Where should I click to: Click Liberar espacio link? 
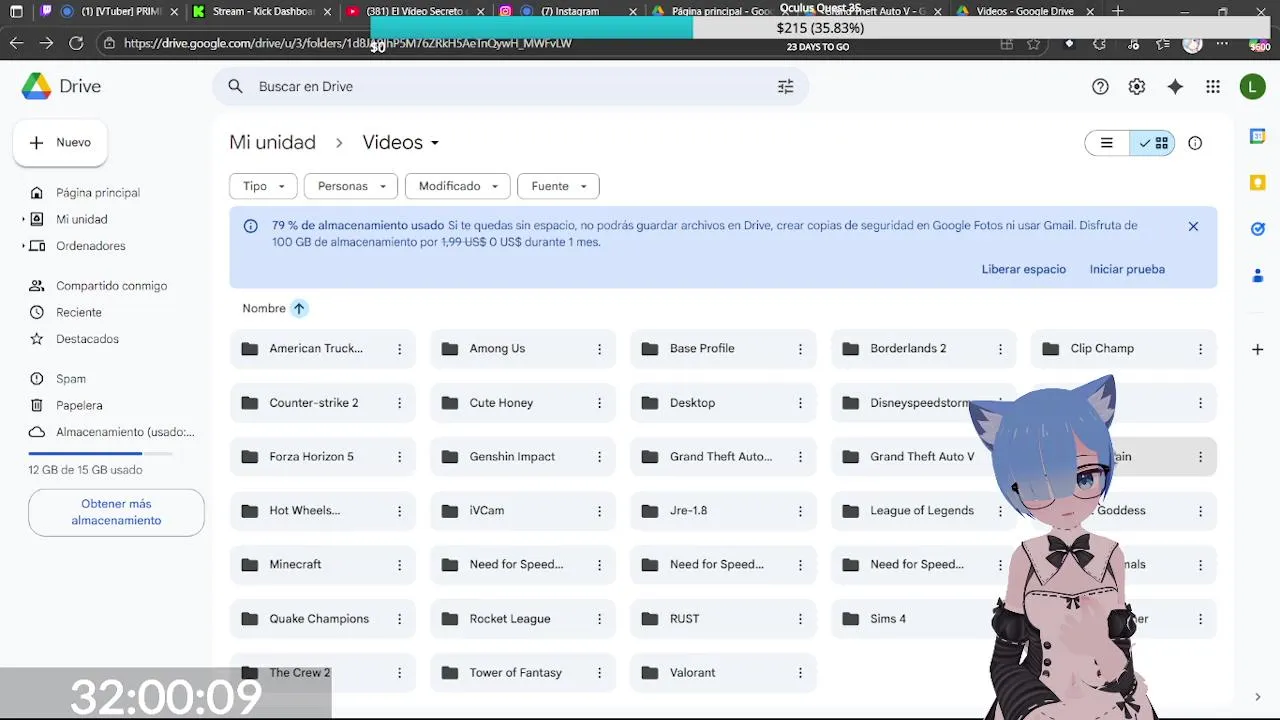pyautogui.click(x=1023, y=269)
